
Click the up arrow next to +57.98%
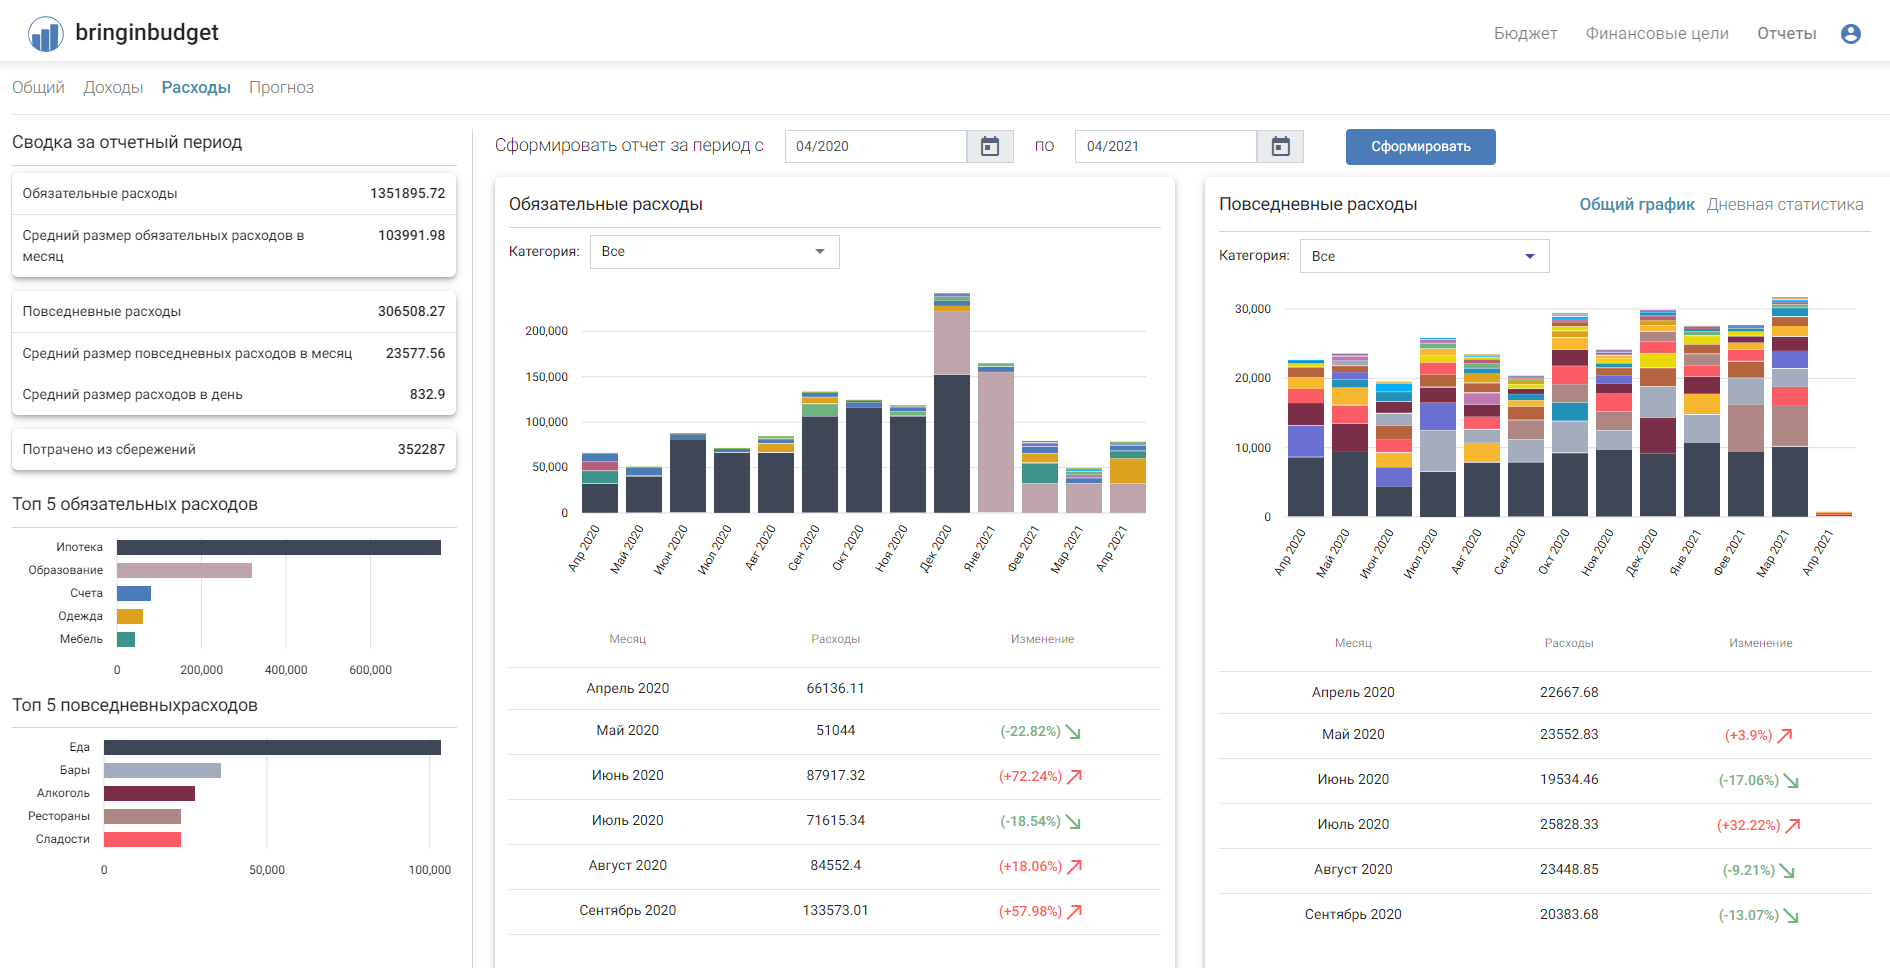[x=1075, y=912]
